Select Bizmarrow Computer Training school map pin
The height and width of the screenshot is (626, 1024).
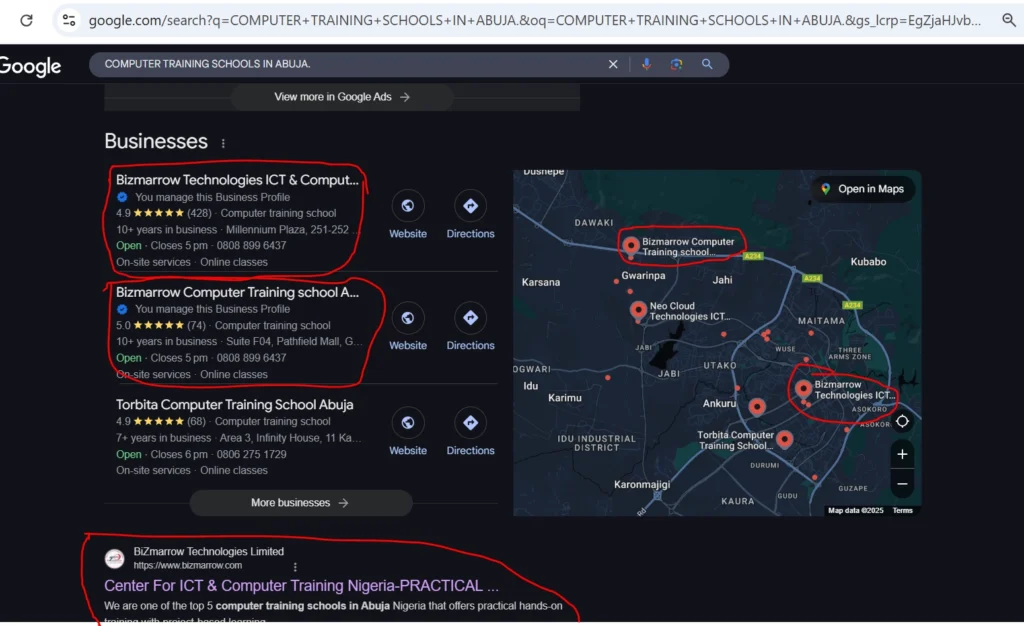[x=631, y=246]
